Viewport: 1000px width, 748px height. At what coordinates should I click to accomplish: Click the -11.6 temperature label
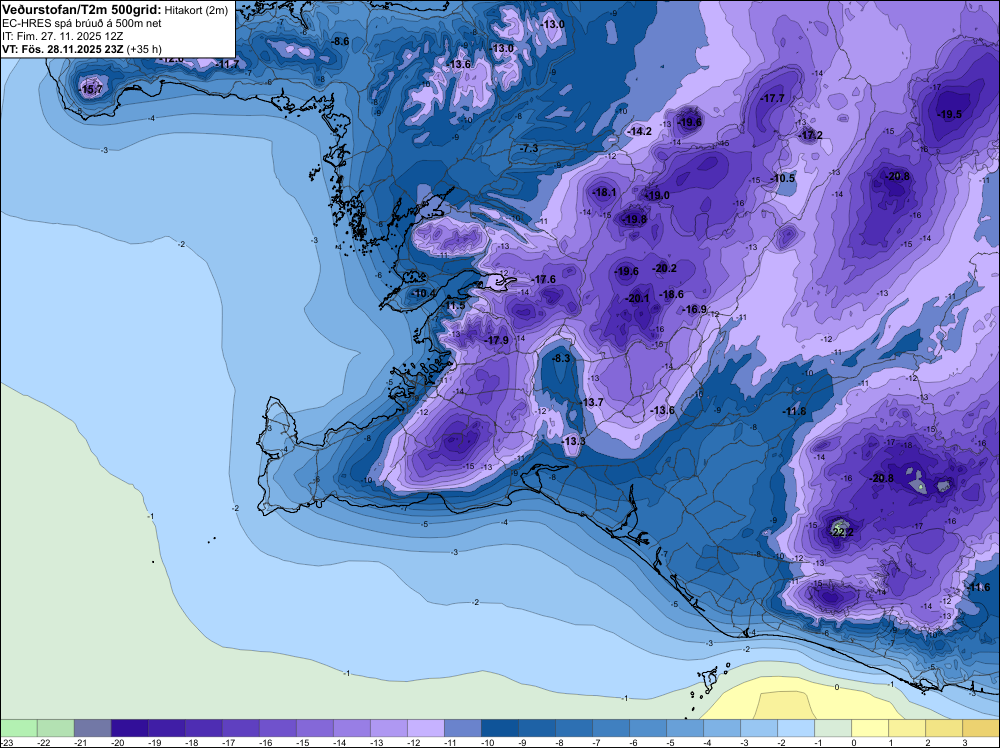[x=979, y=587]
